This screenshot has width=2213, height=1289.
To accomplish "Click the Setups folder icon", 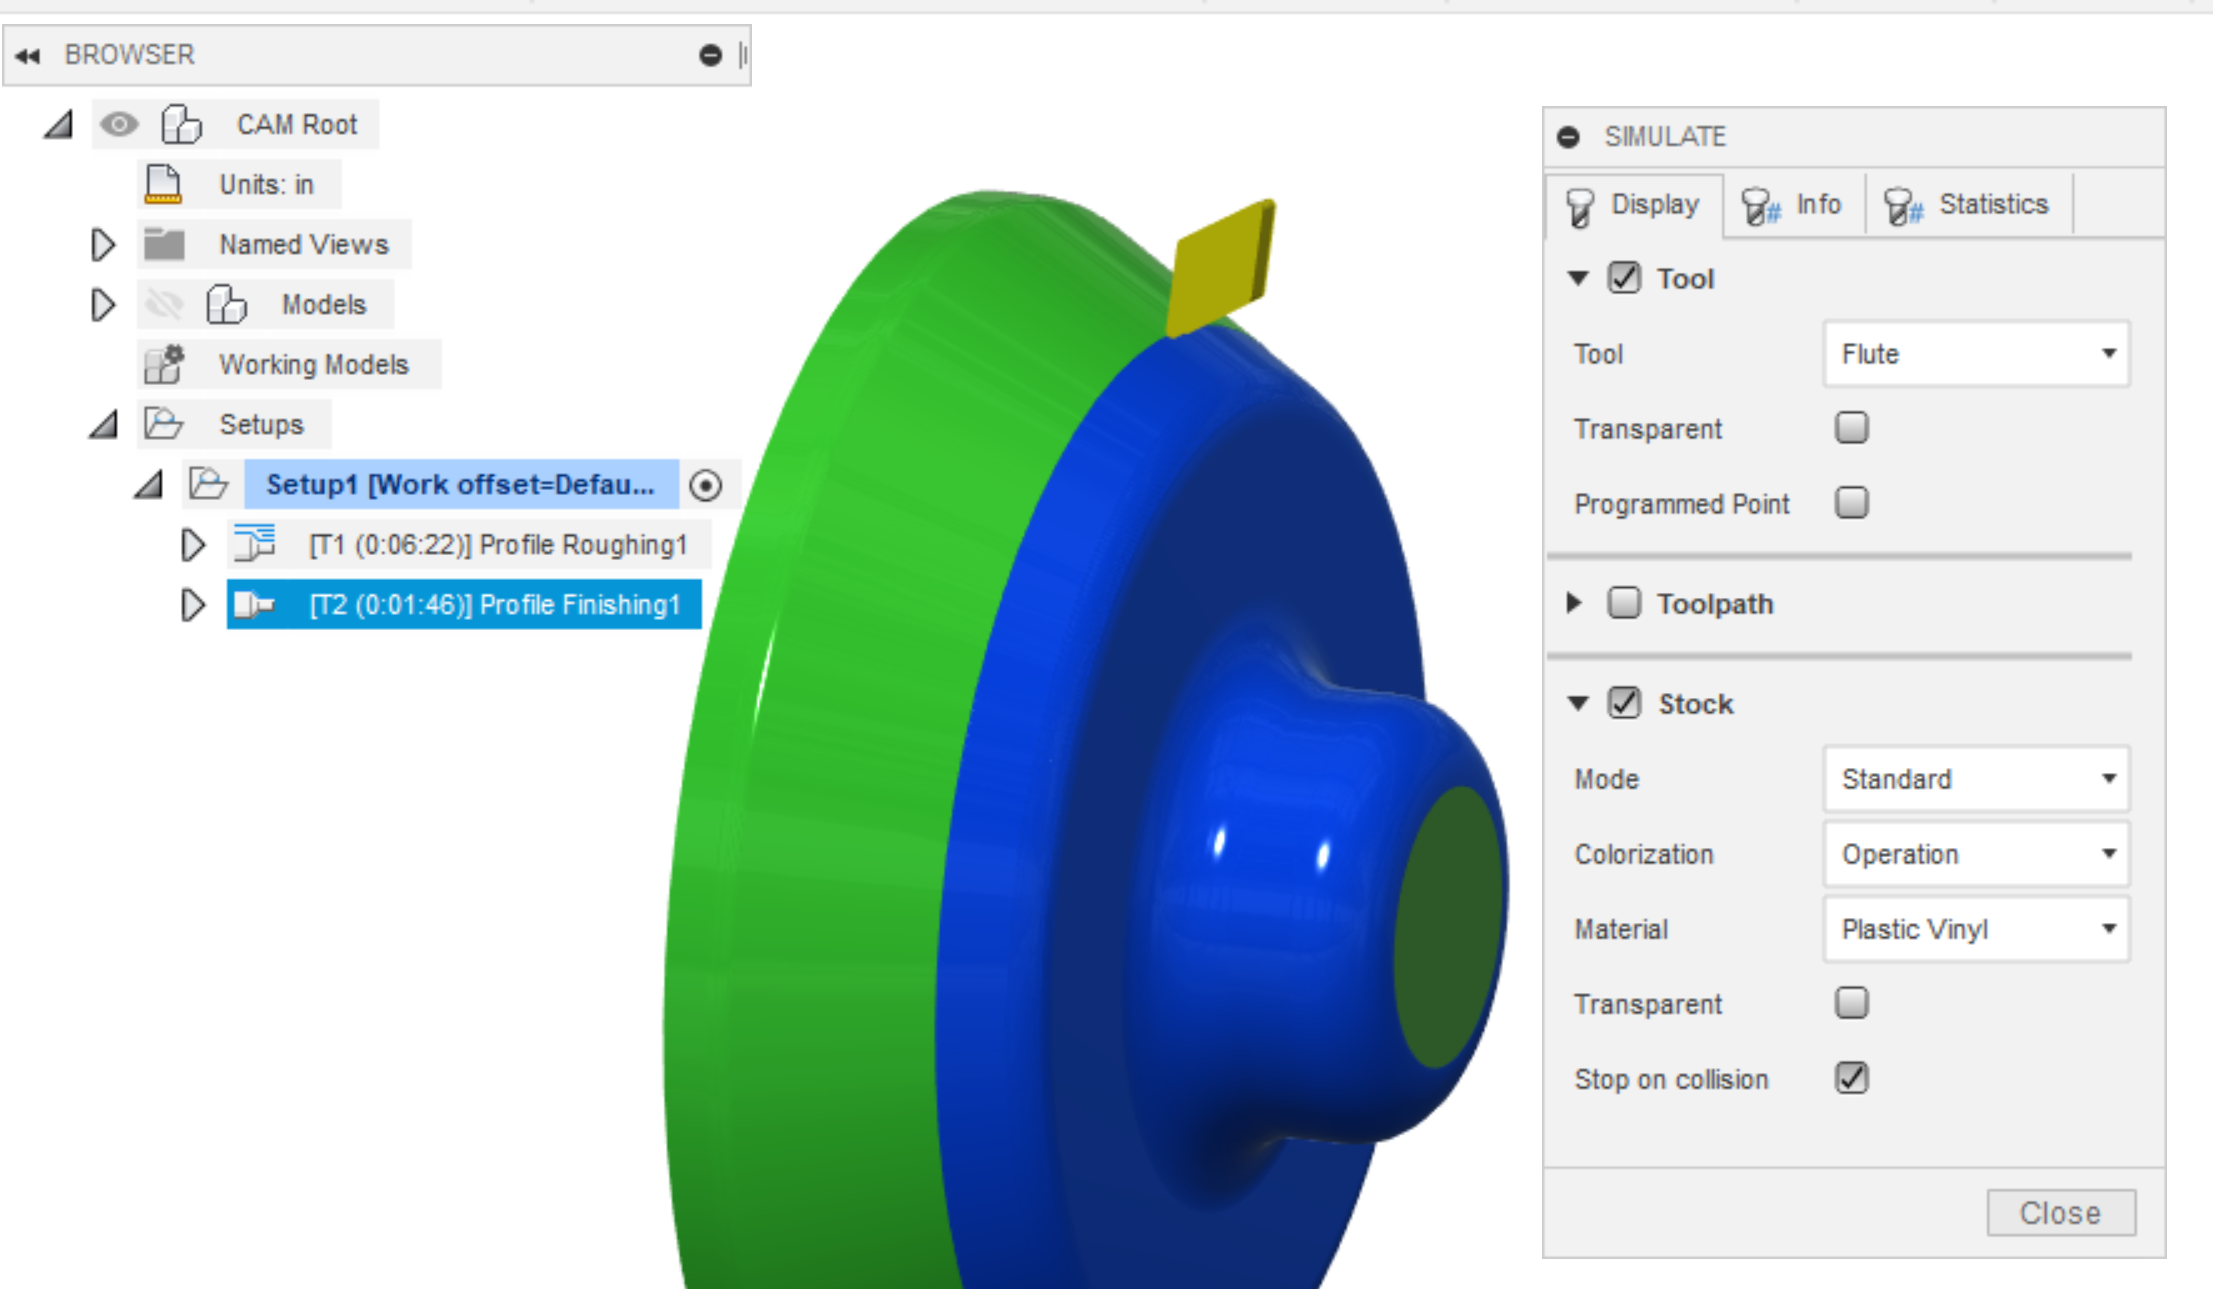I will point(163,424).
